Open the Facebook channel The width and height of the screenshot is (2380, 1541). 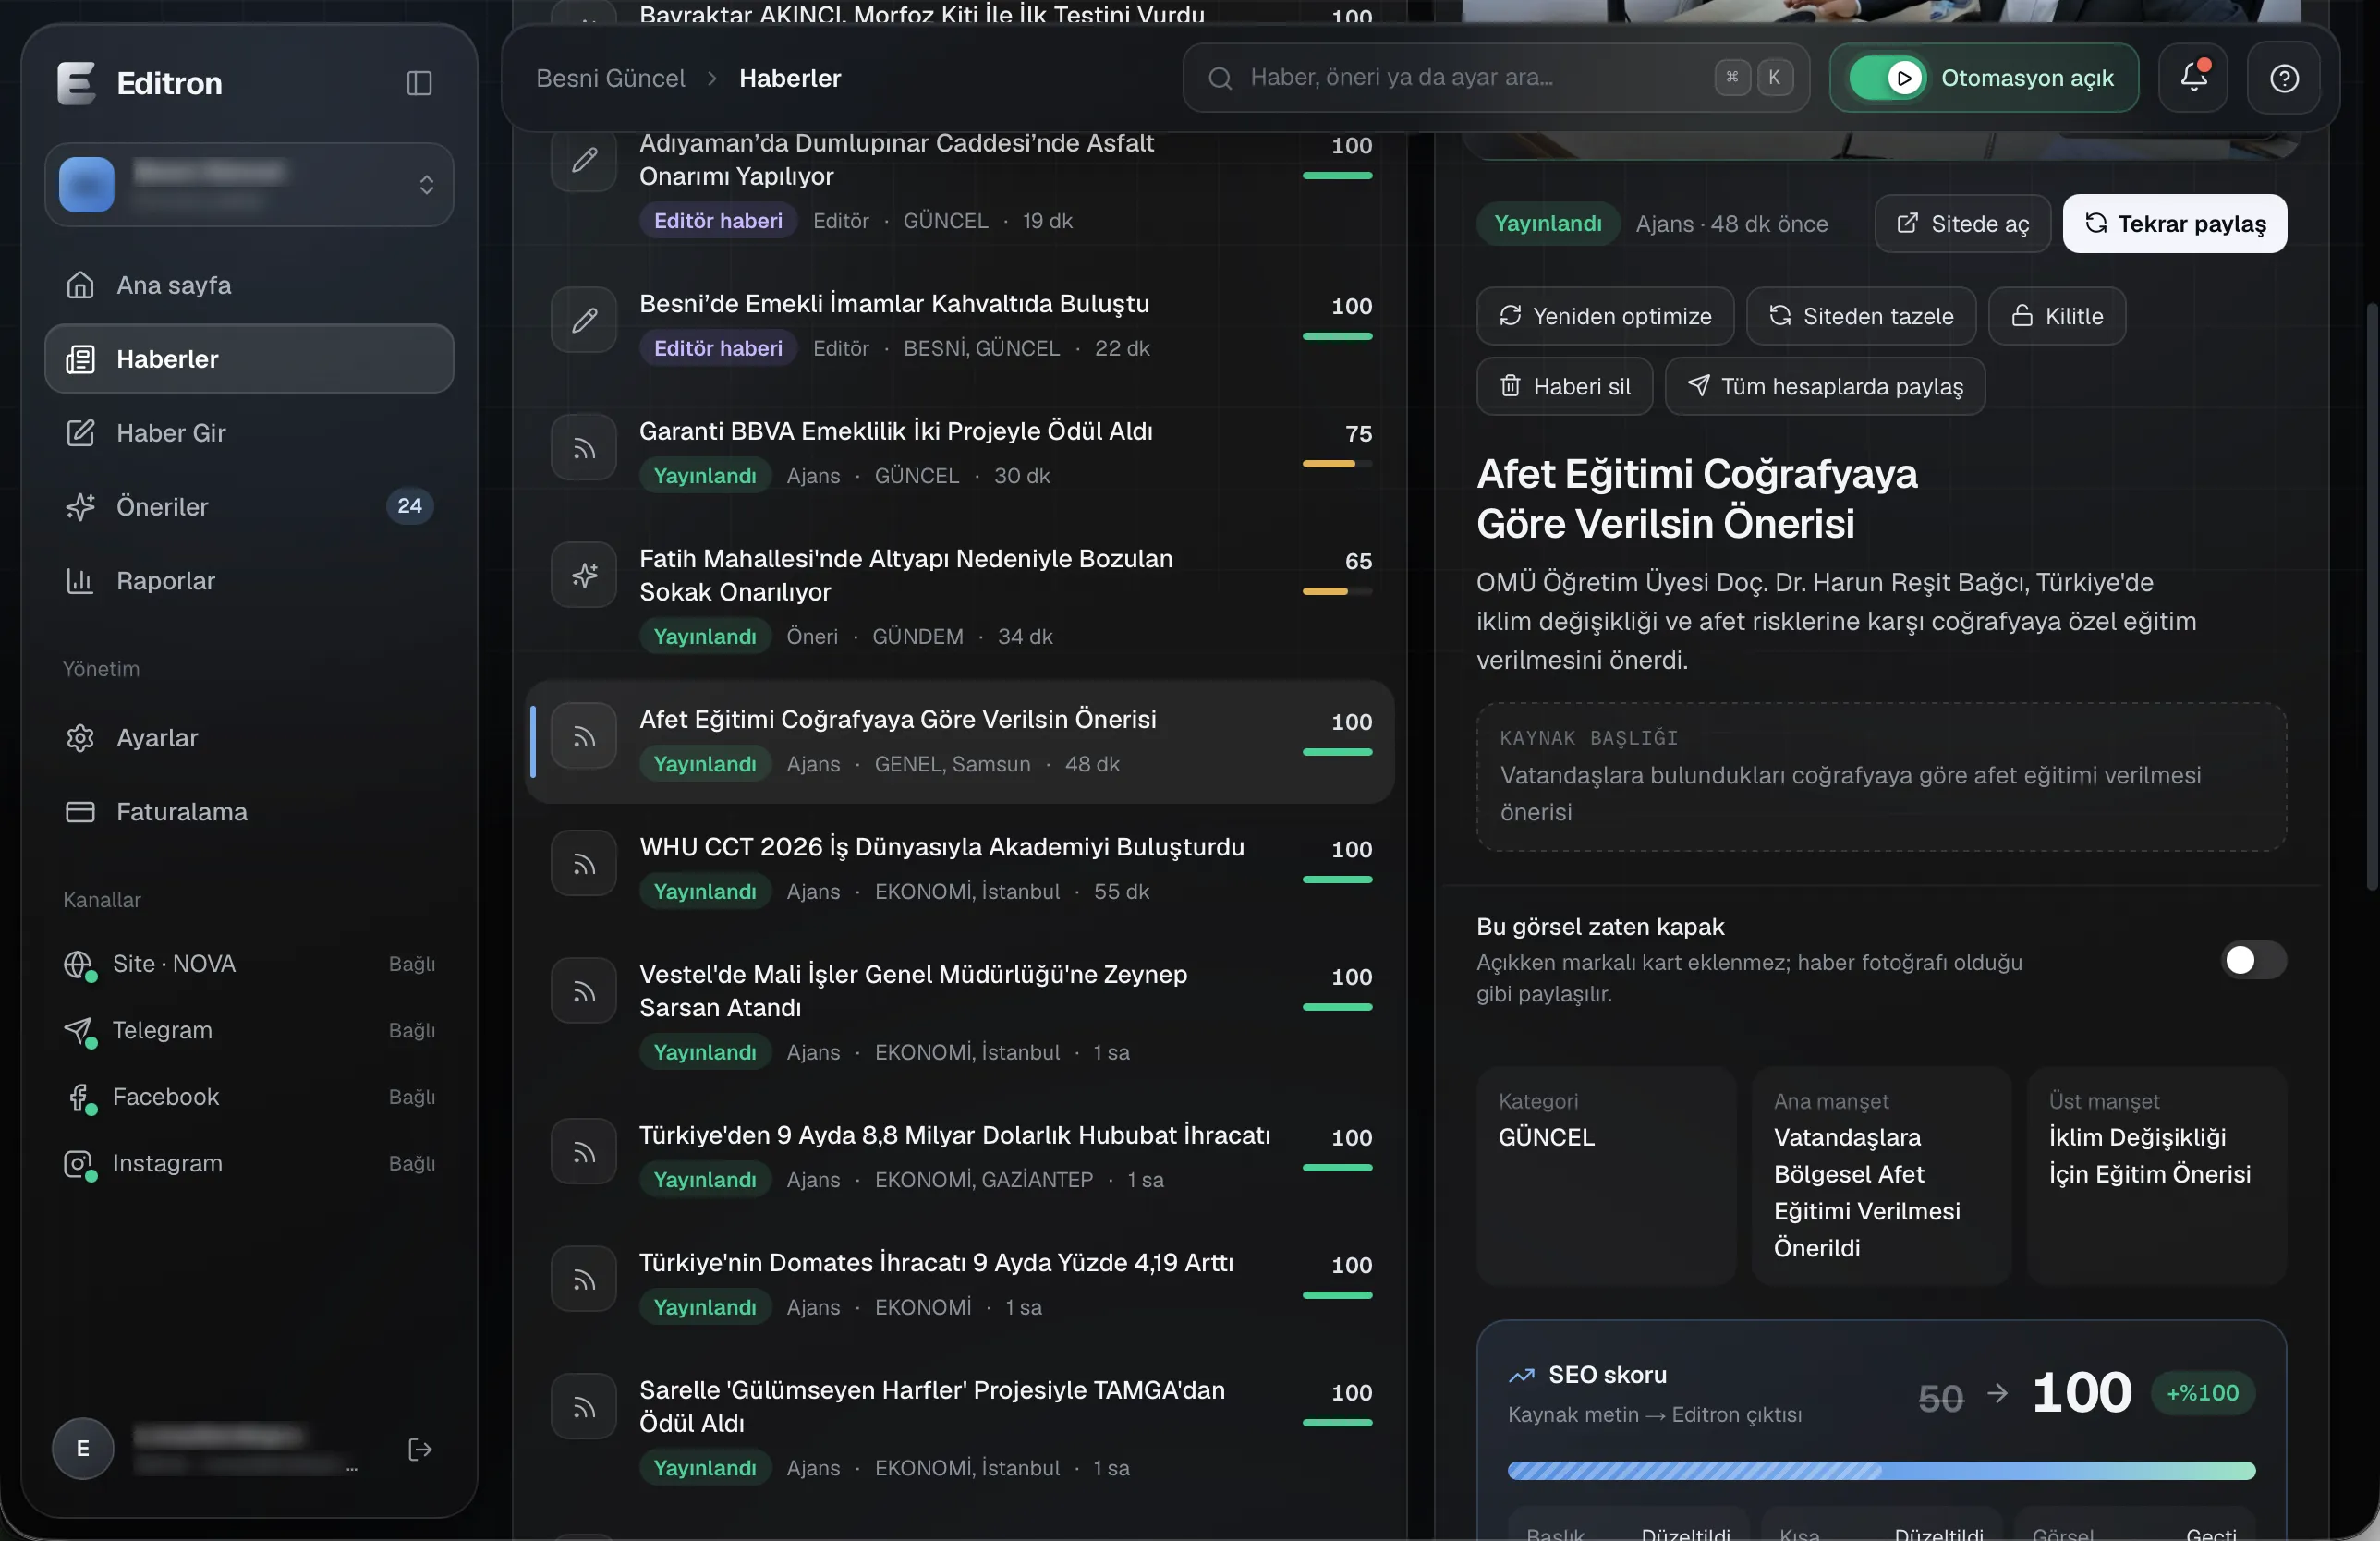[249, 1097]
